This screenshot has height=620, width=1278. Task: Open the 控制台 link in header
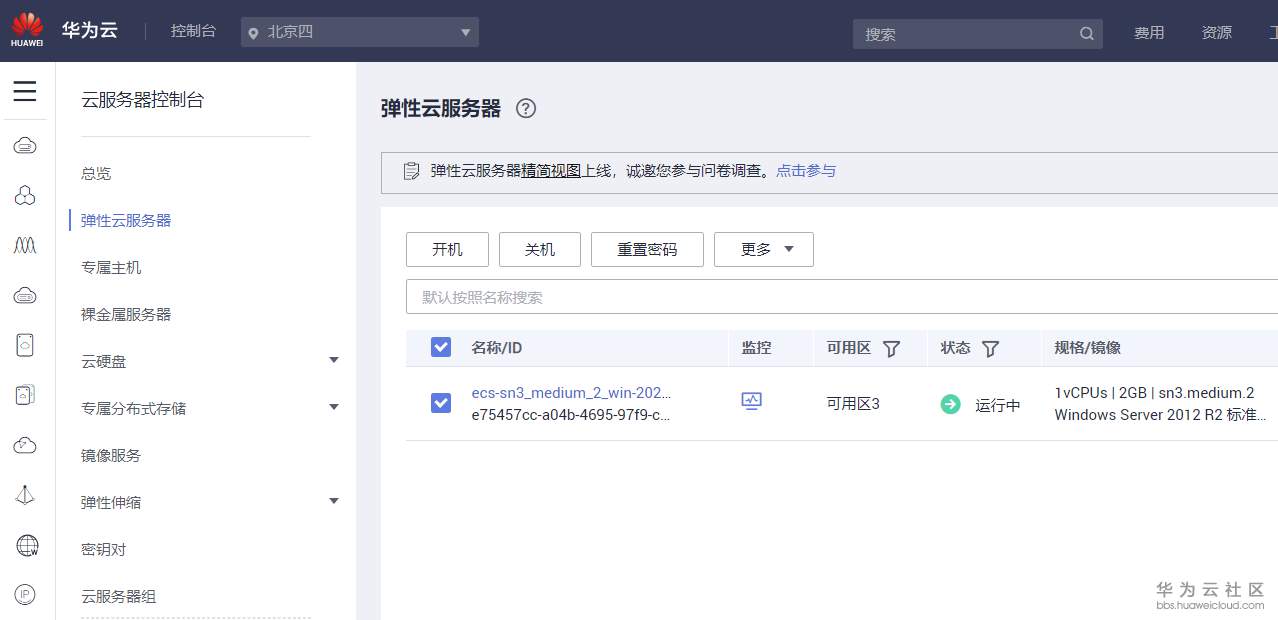193,31
